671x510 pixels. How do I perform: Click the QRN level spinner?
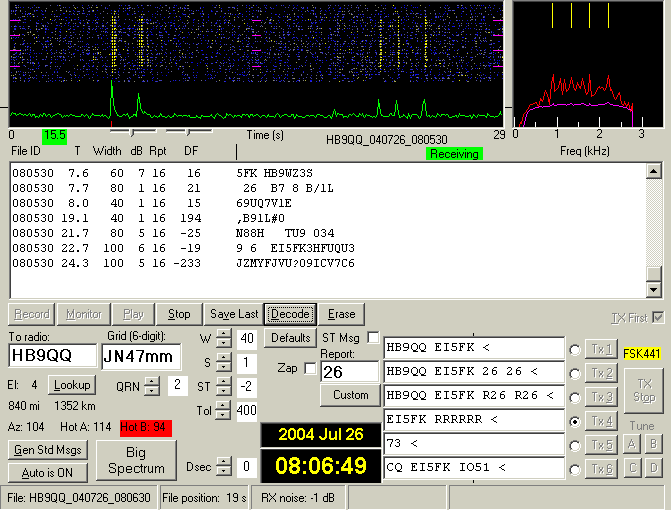click(x=152, y=385)
